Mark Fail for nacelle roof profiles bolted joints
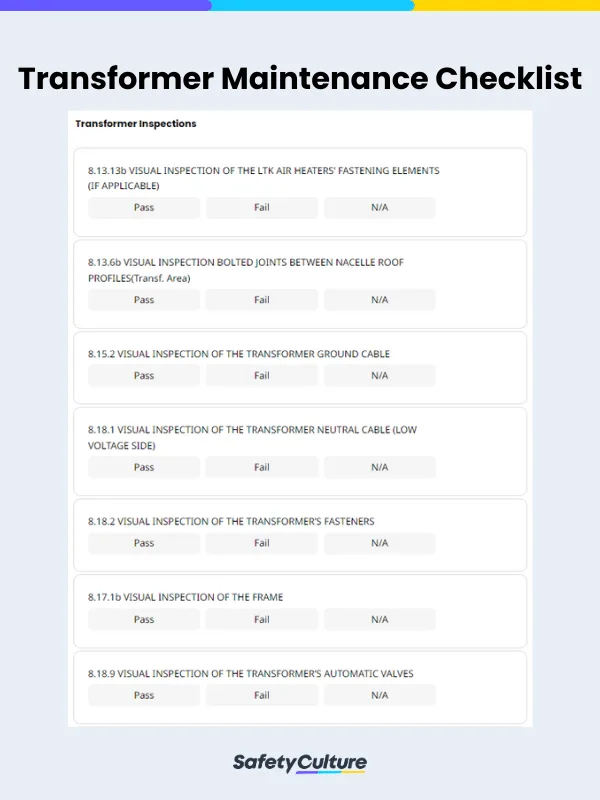This screenshot has width=600, height=800. tap(261, 299)
